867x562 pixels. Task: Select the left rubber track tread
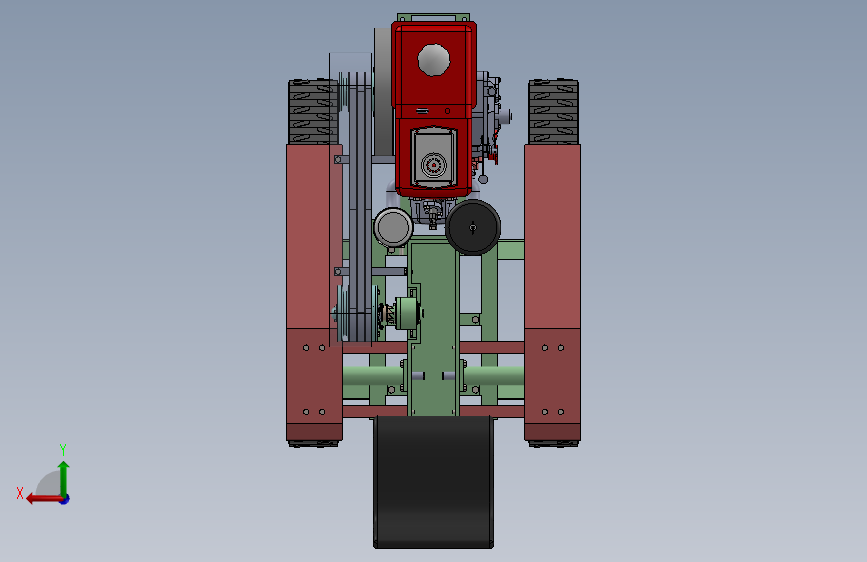click(x=313, y=112)
